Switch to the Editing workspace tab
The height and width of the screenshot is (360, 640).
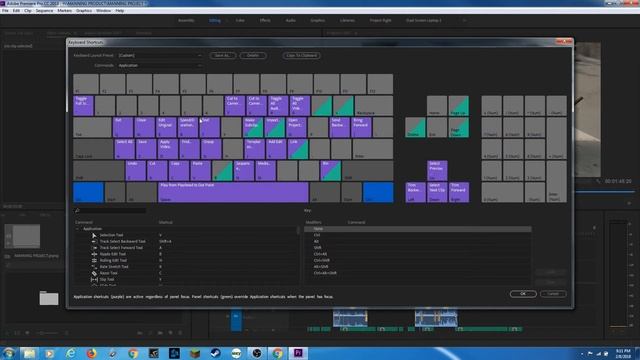(215, 20)
